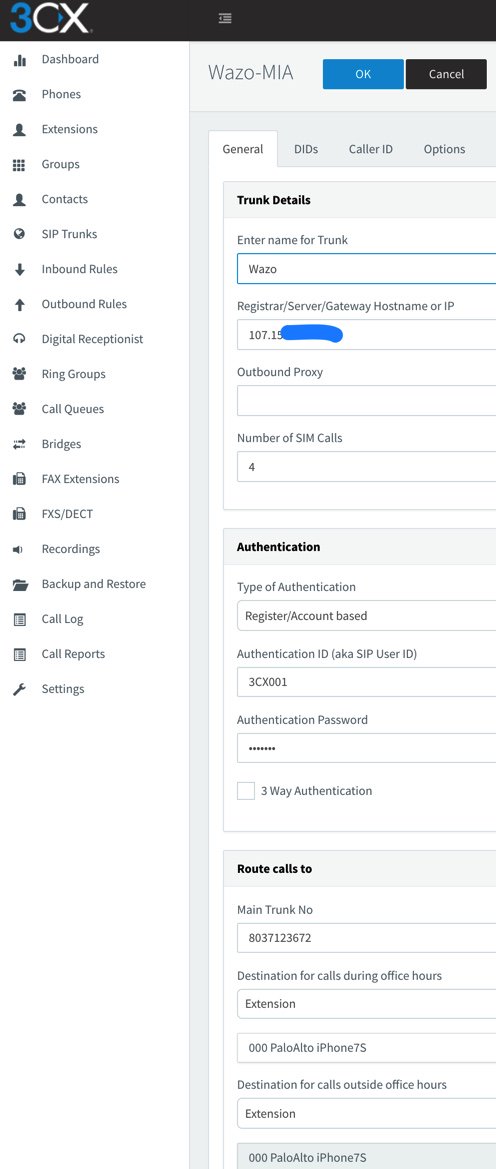This screenshot has height=1169, width=496.
Task: Open outside office hours extension 000 PaloAlto dropdown
Action: [x=366, y=1157]
